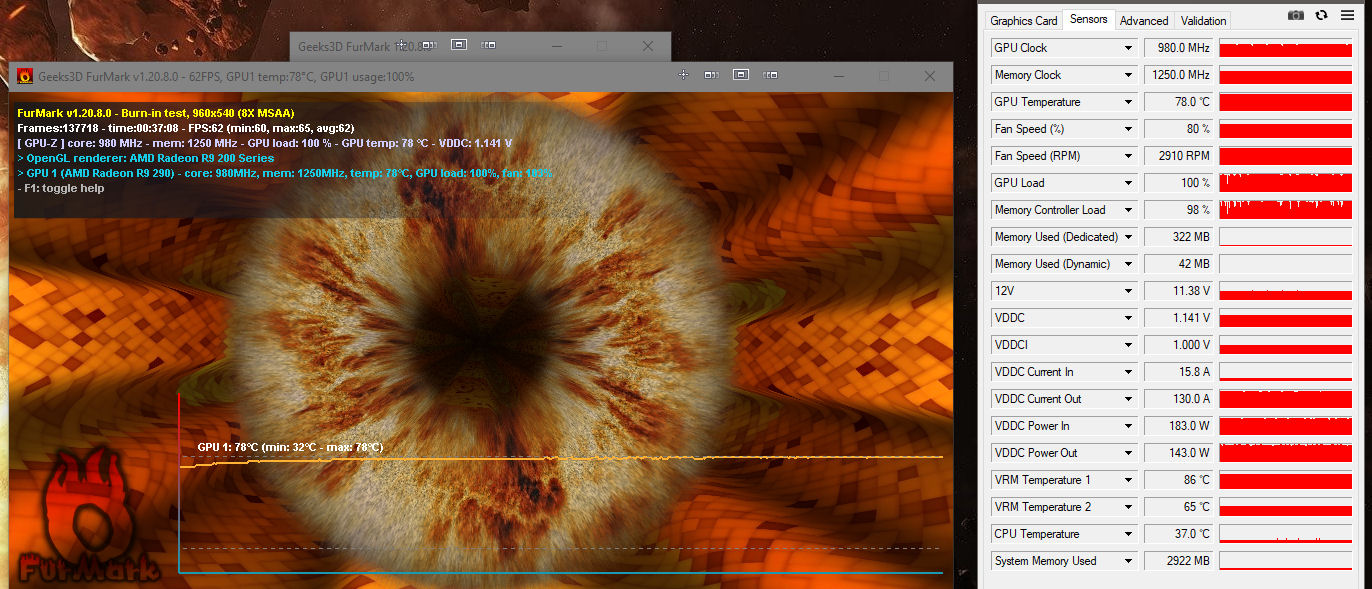Open the CPU Temperature dropdown
The image size is (1372, 589).
coord(1129,534)
